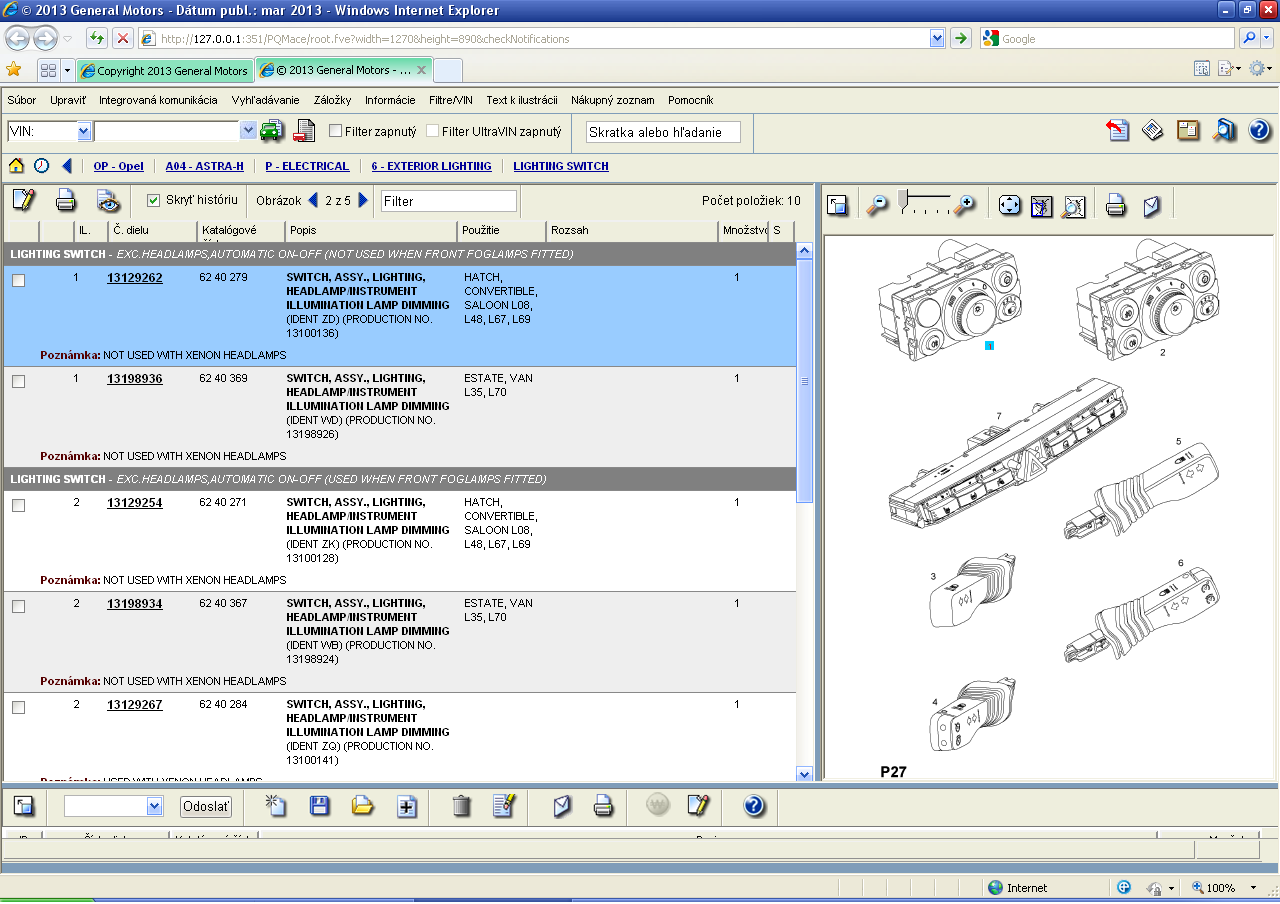Viewport: 1280px width, 904px height.
Task: Check the box for part 13198936
Action: [x=18, y=381]
